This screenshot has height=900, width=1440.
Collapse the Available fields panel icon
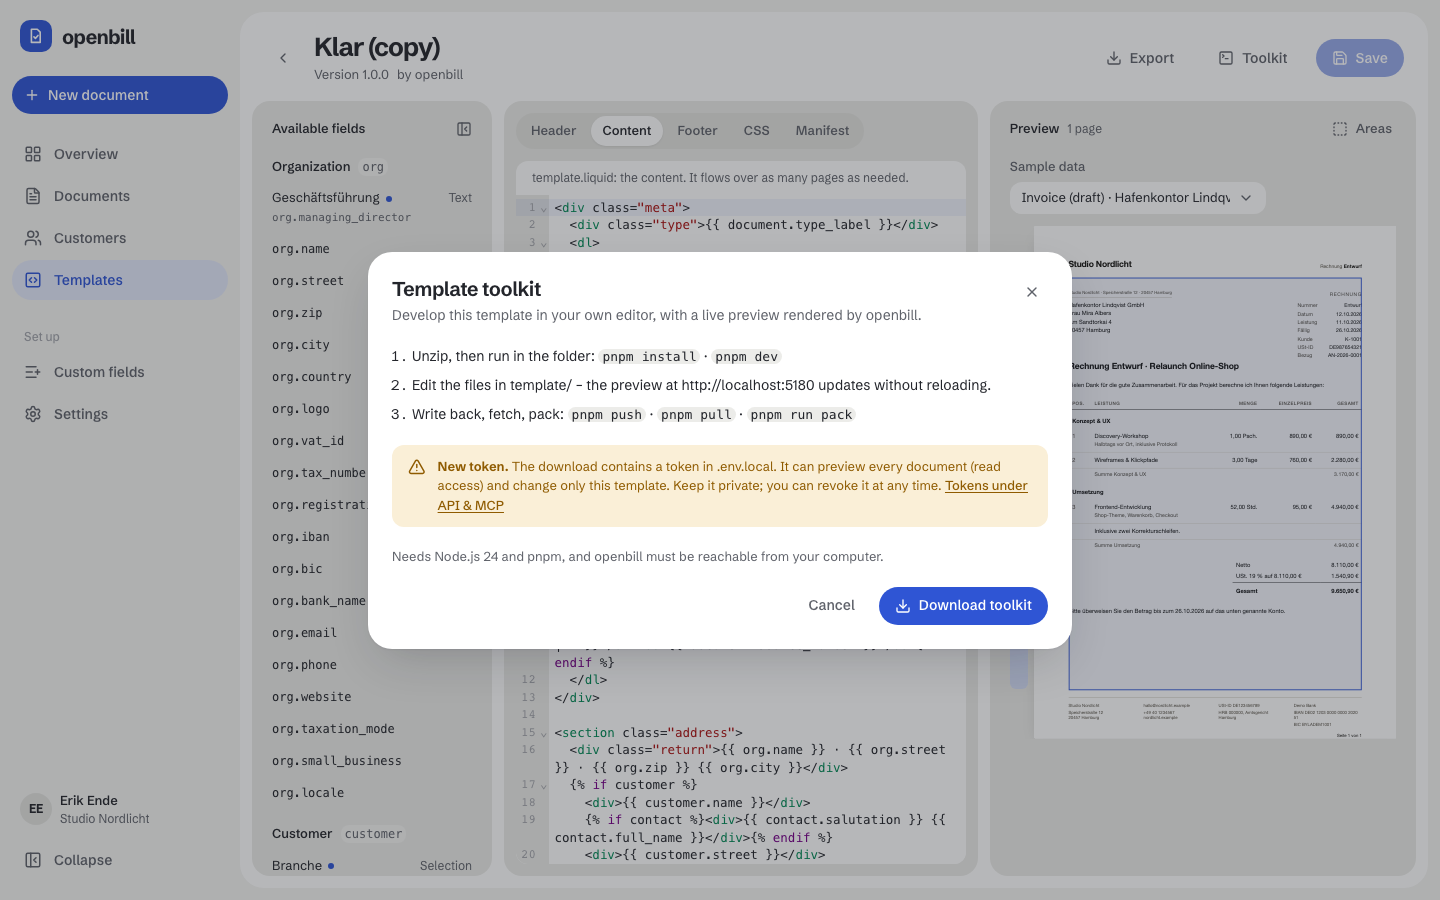click(x=464, y=129)
